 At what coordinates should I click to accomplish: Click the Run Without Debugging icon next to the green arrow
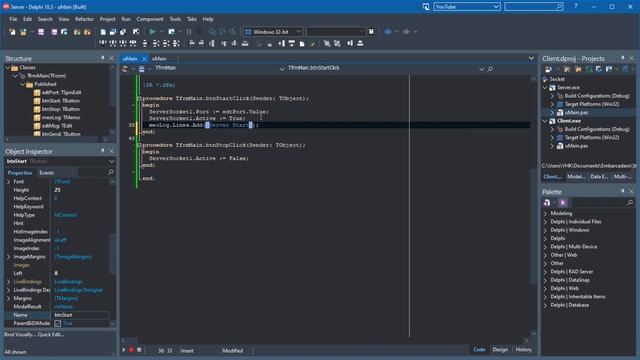coord(171,31)
